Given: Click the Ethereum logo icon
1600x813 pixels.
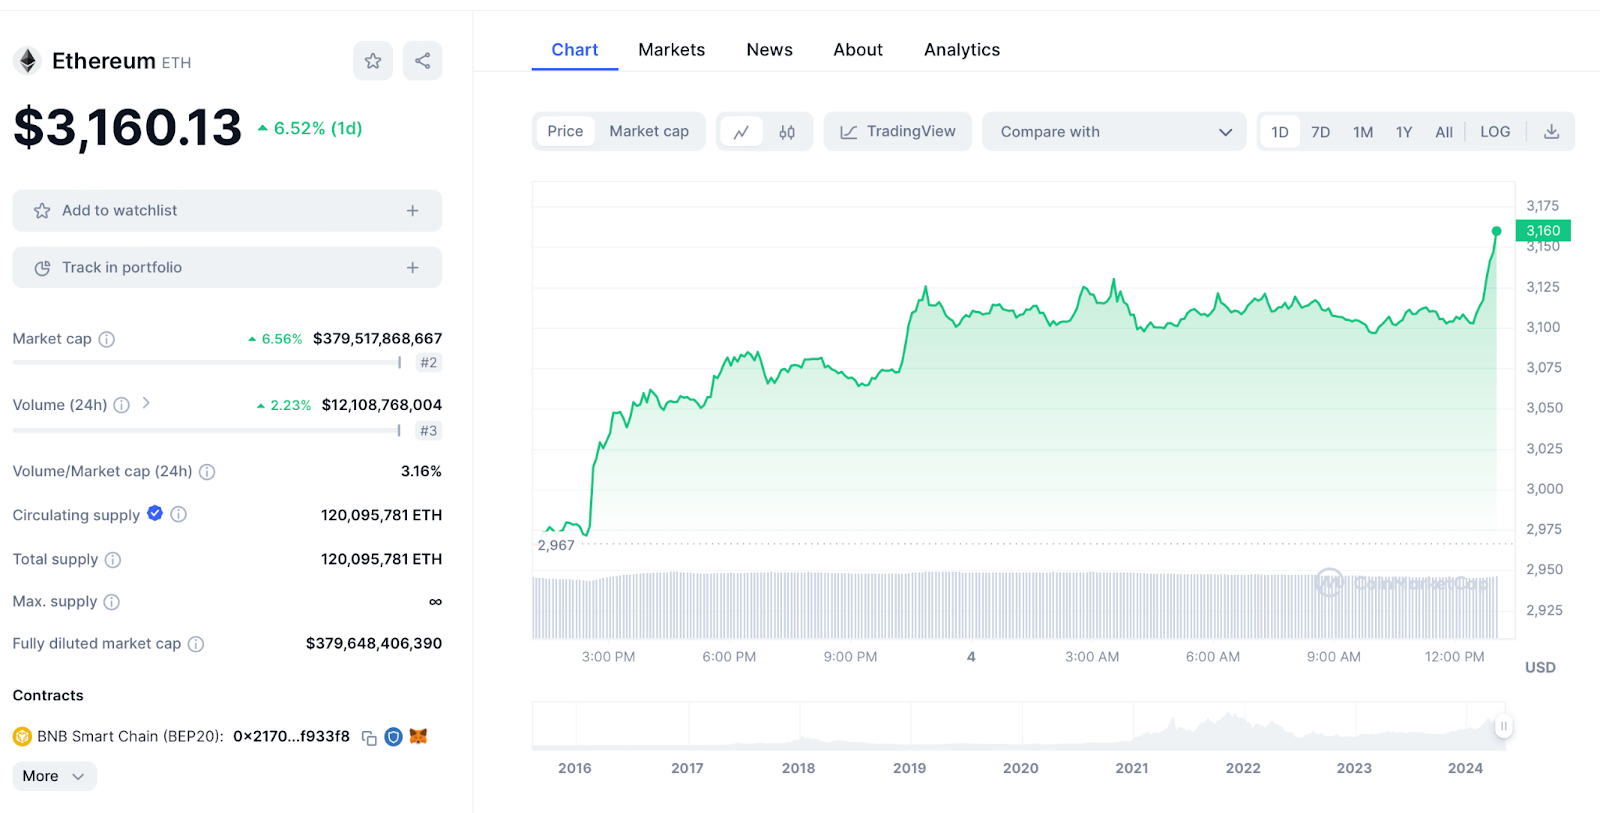Looking at the screenshot, I should point(28,61).
